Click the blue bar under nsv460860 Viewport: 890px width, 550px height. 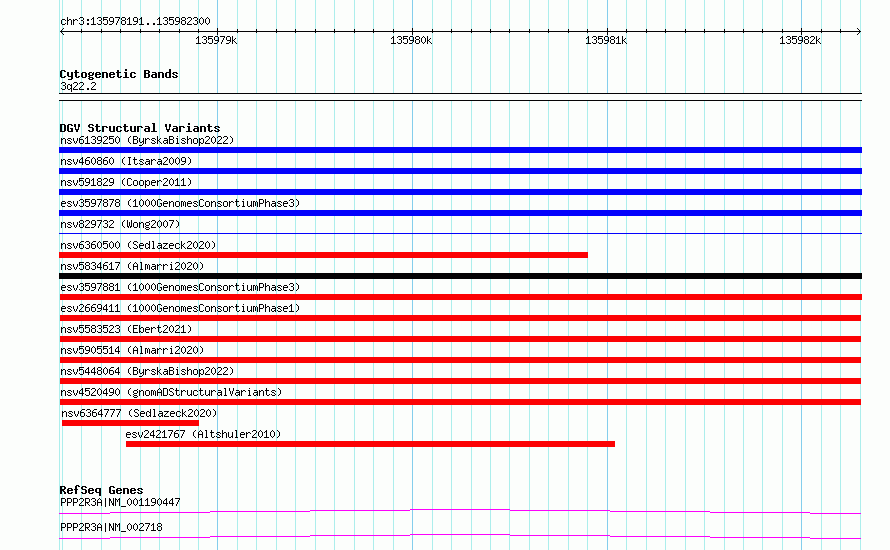460,171
